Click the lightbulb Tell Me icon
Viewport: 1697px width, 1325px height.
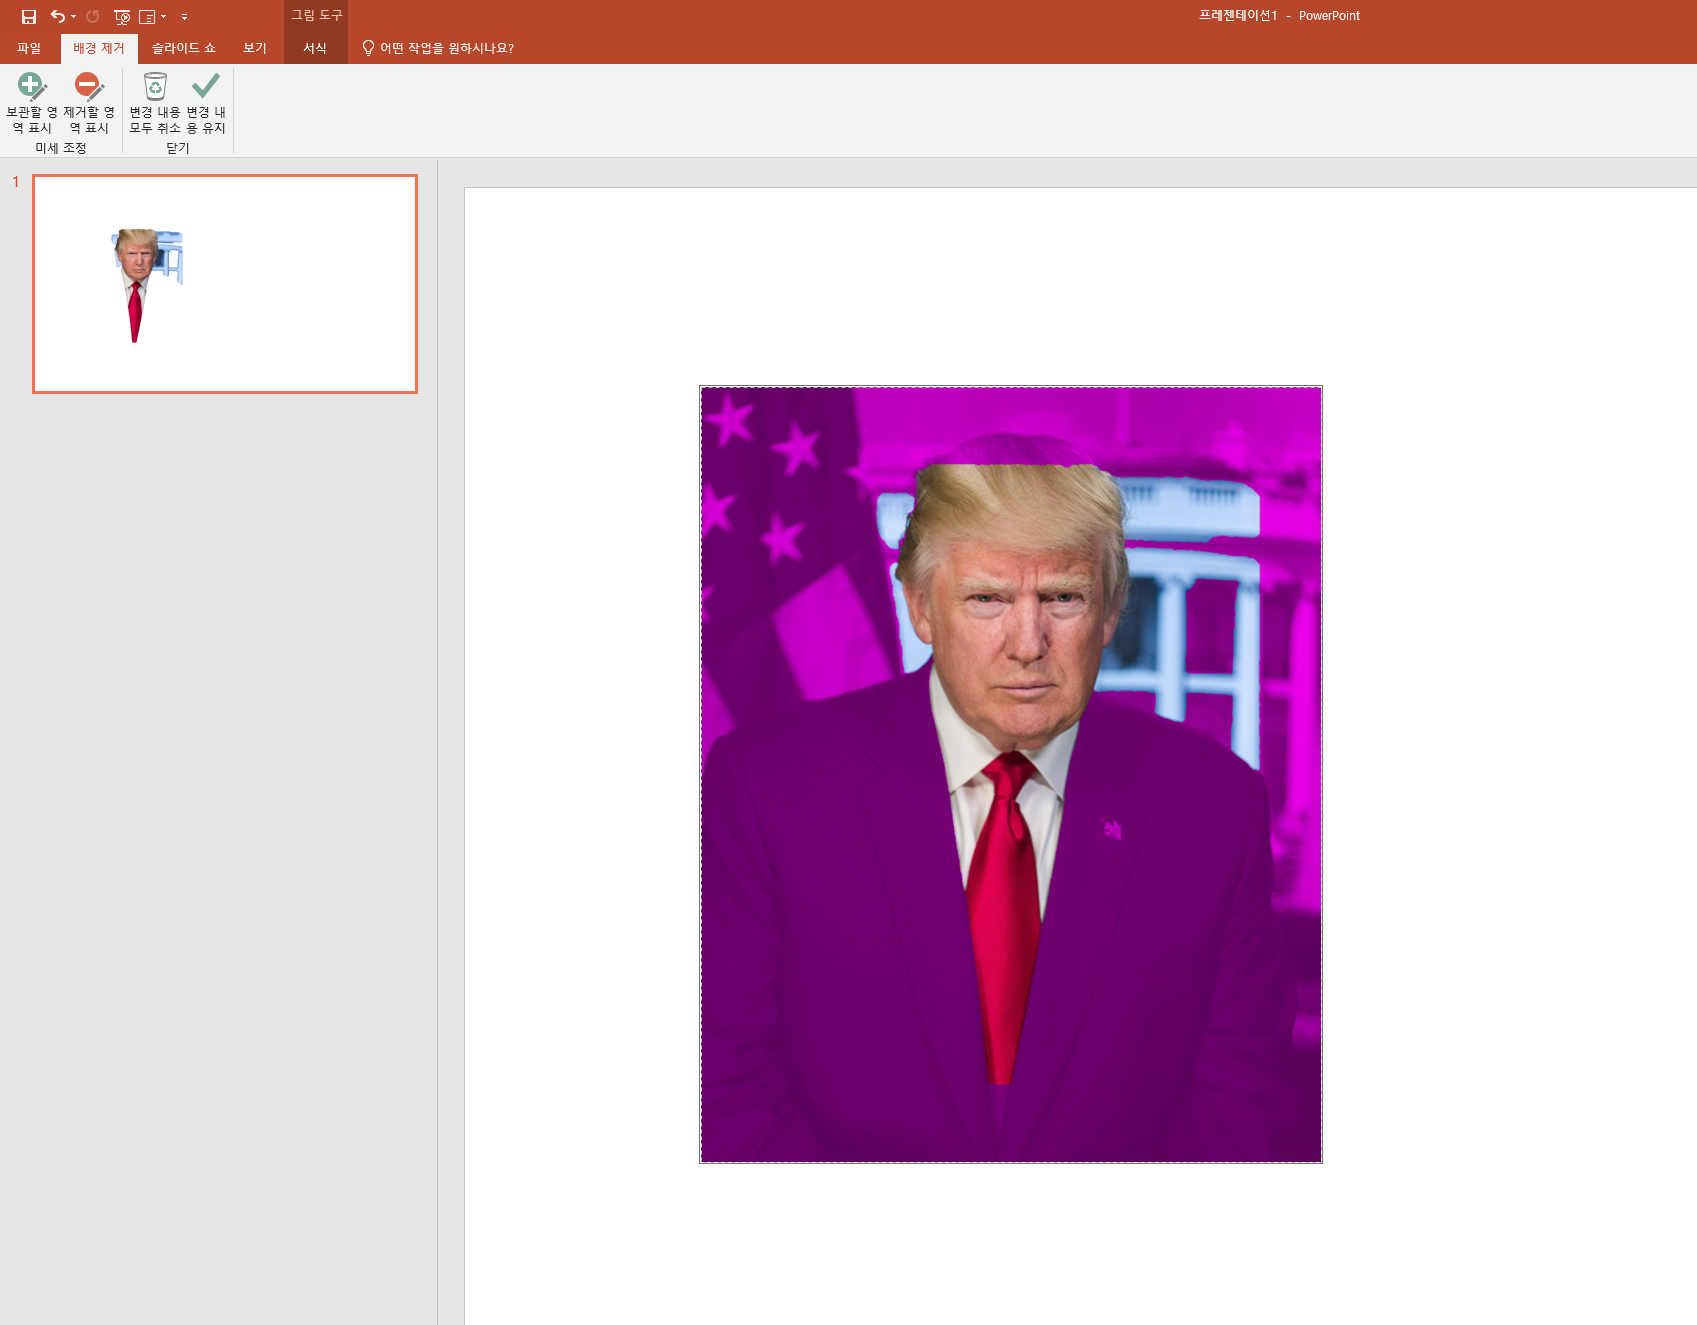click(368, 48)
